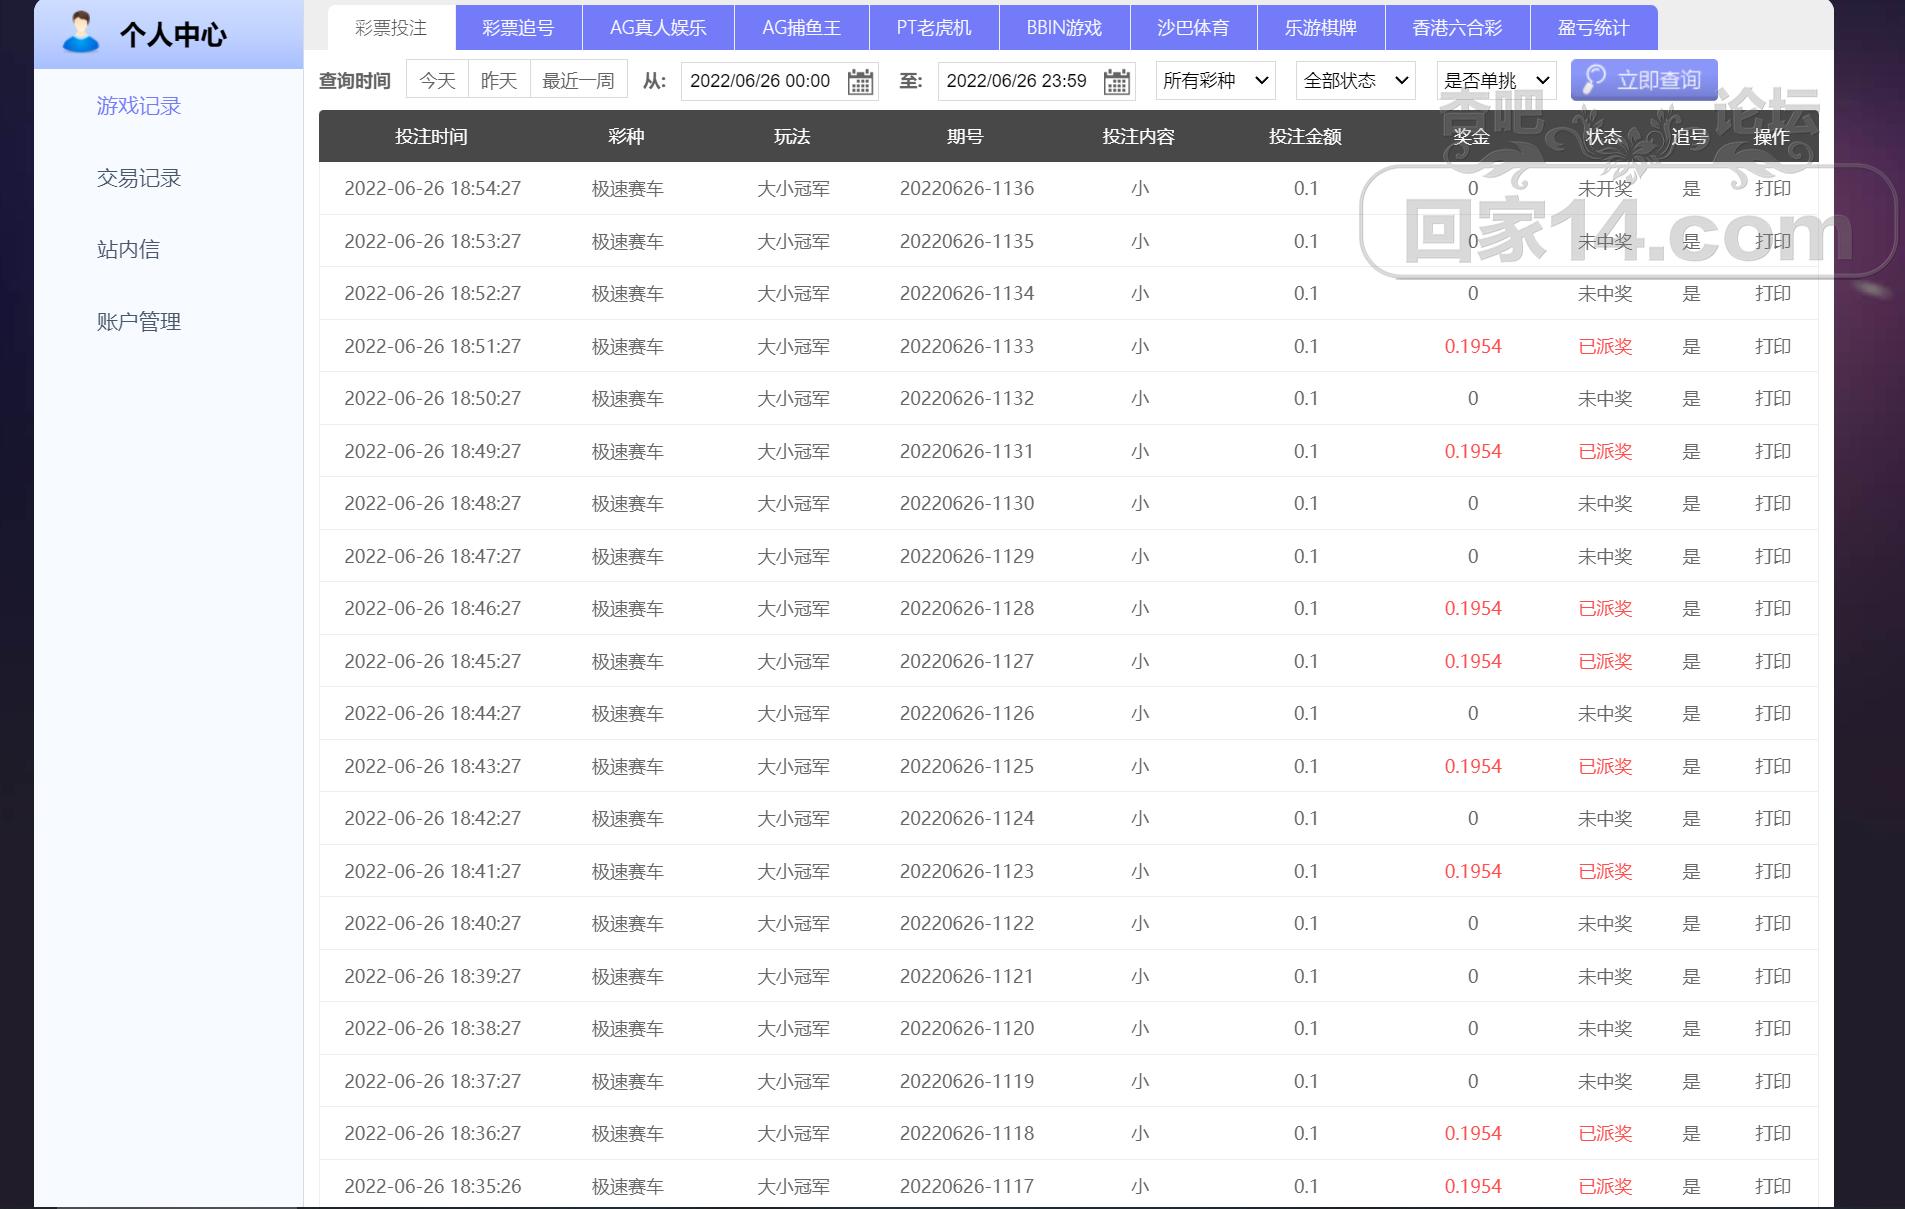Print the record for period 20220626-1129
This screenshot has width=1905, height=1209.
[1772, 556]
